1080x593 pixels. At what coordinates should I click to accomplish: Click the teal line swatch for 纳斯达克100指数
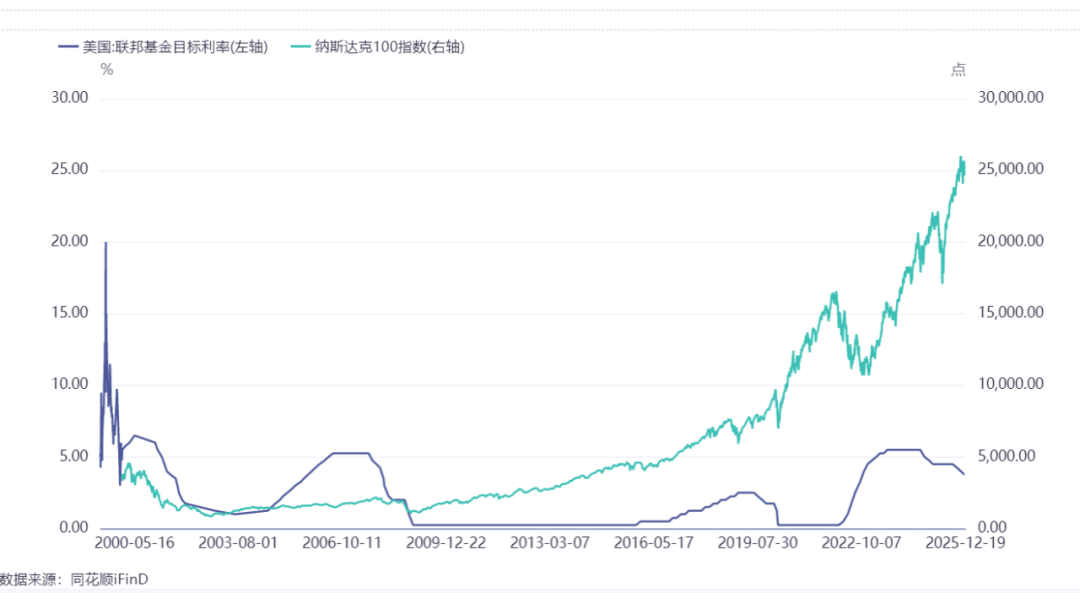coord(300,47)
